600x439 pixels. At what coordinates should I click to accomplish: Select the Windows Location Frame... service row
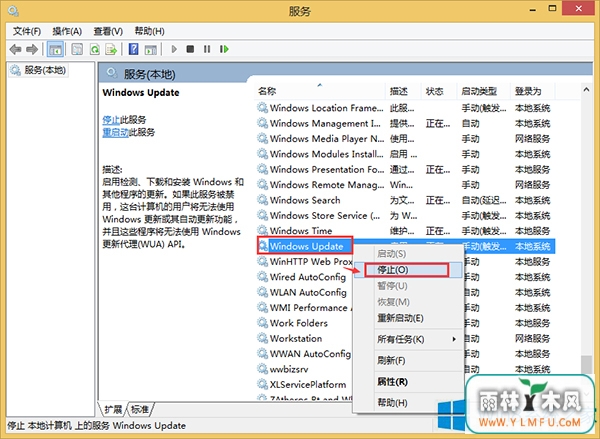405,108
